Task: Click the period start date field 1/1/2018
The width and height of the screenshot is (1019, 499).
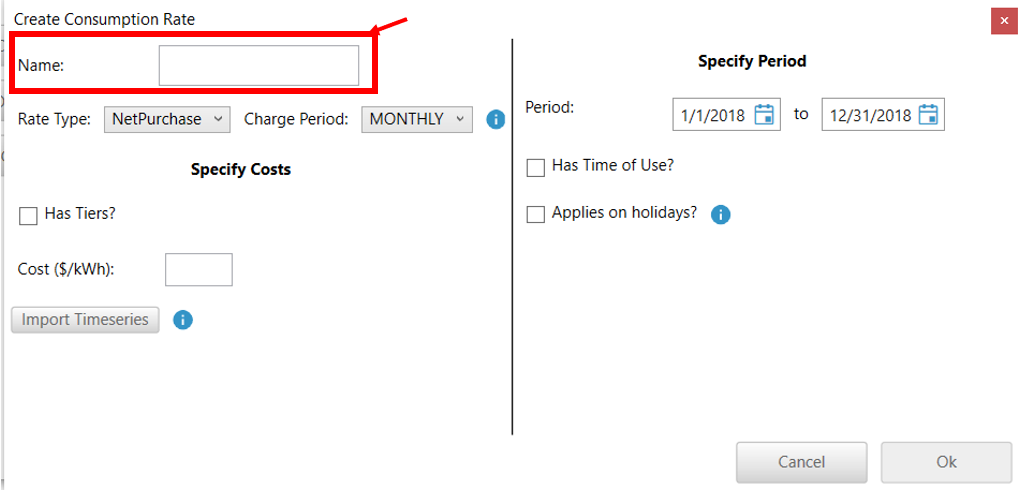Action: pos(712,115)
